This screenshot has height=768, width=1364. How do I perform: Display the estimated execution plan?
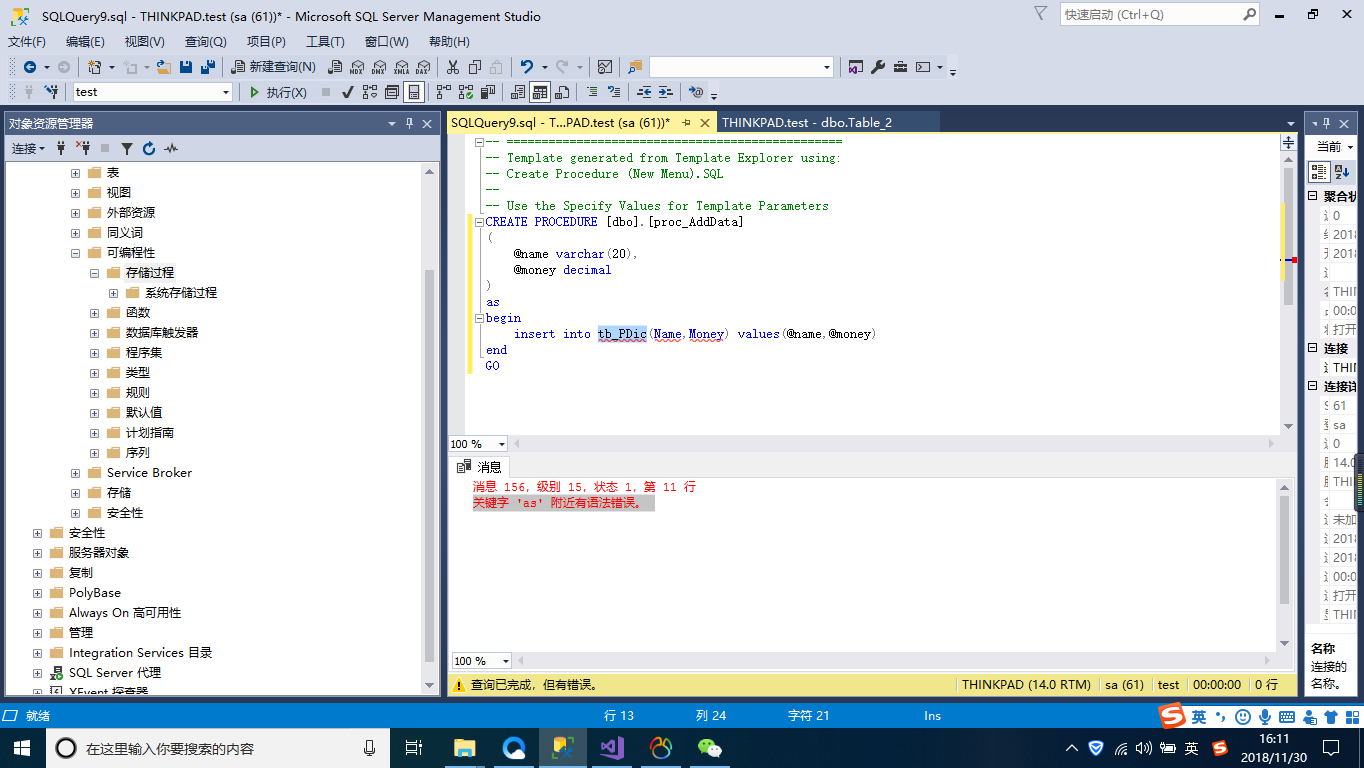tap(370, 92)
